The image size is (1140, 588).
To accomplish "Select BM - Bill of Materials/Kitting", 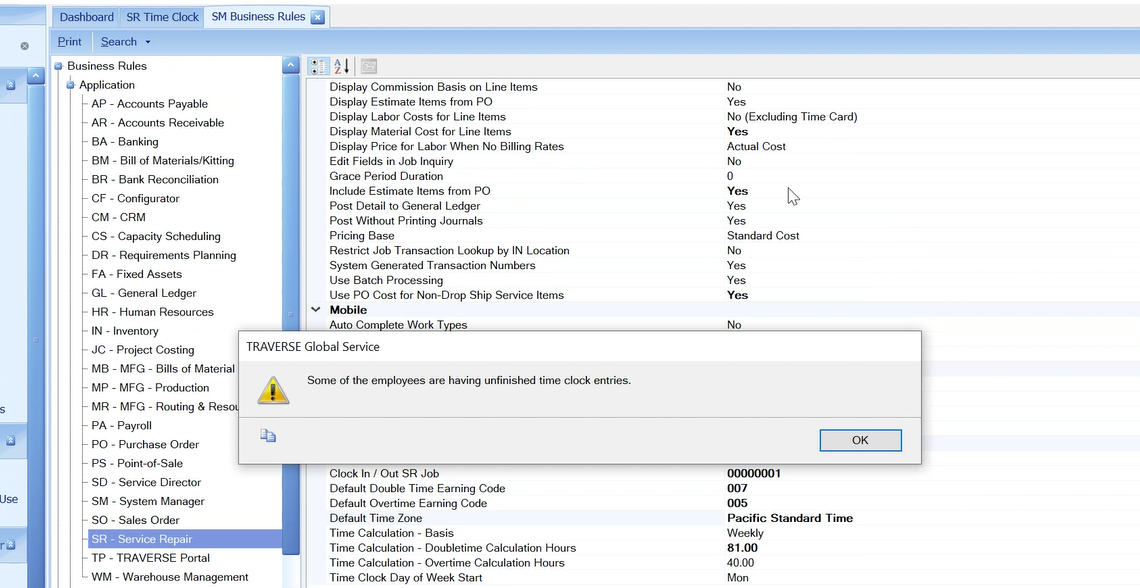I will (x=162, y=161).
